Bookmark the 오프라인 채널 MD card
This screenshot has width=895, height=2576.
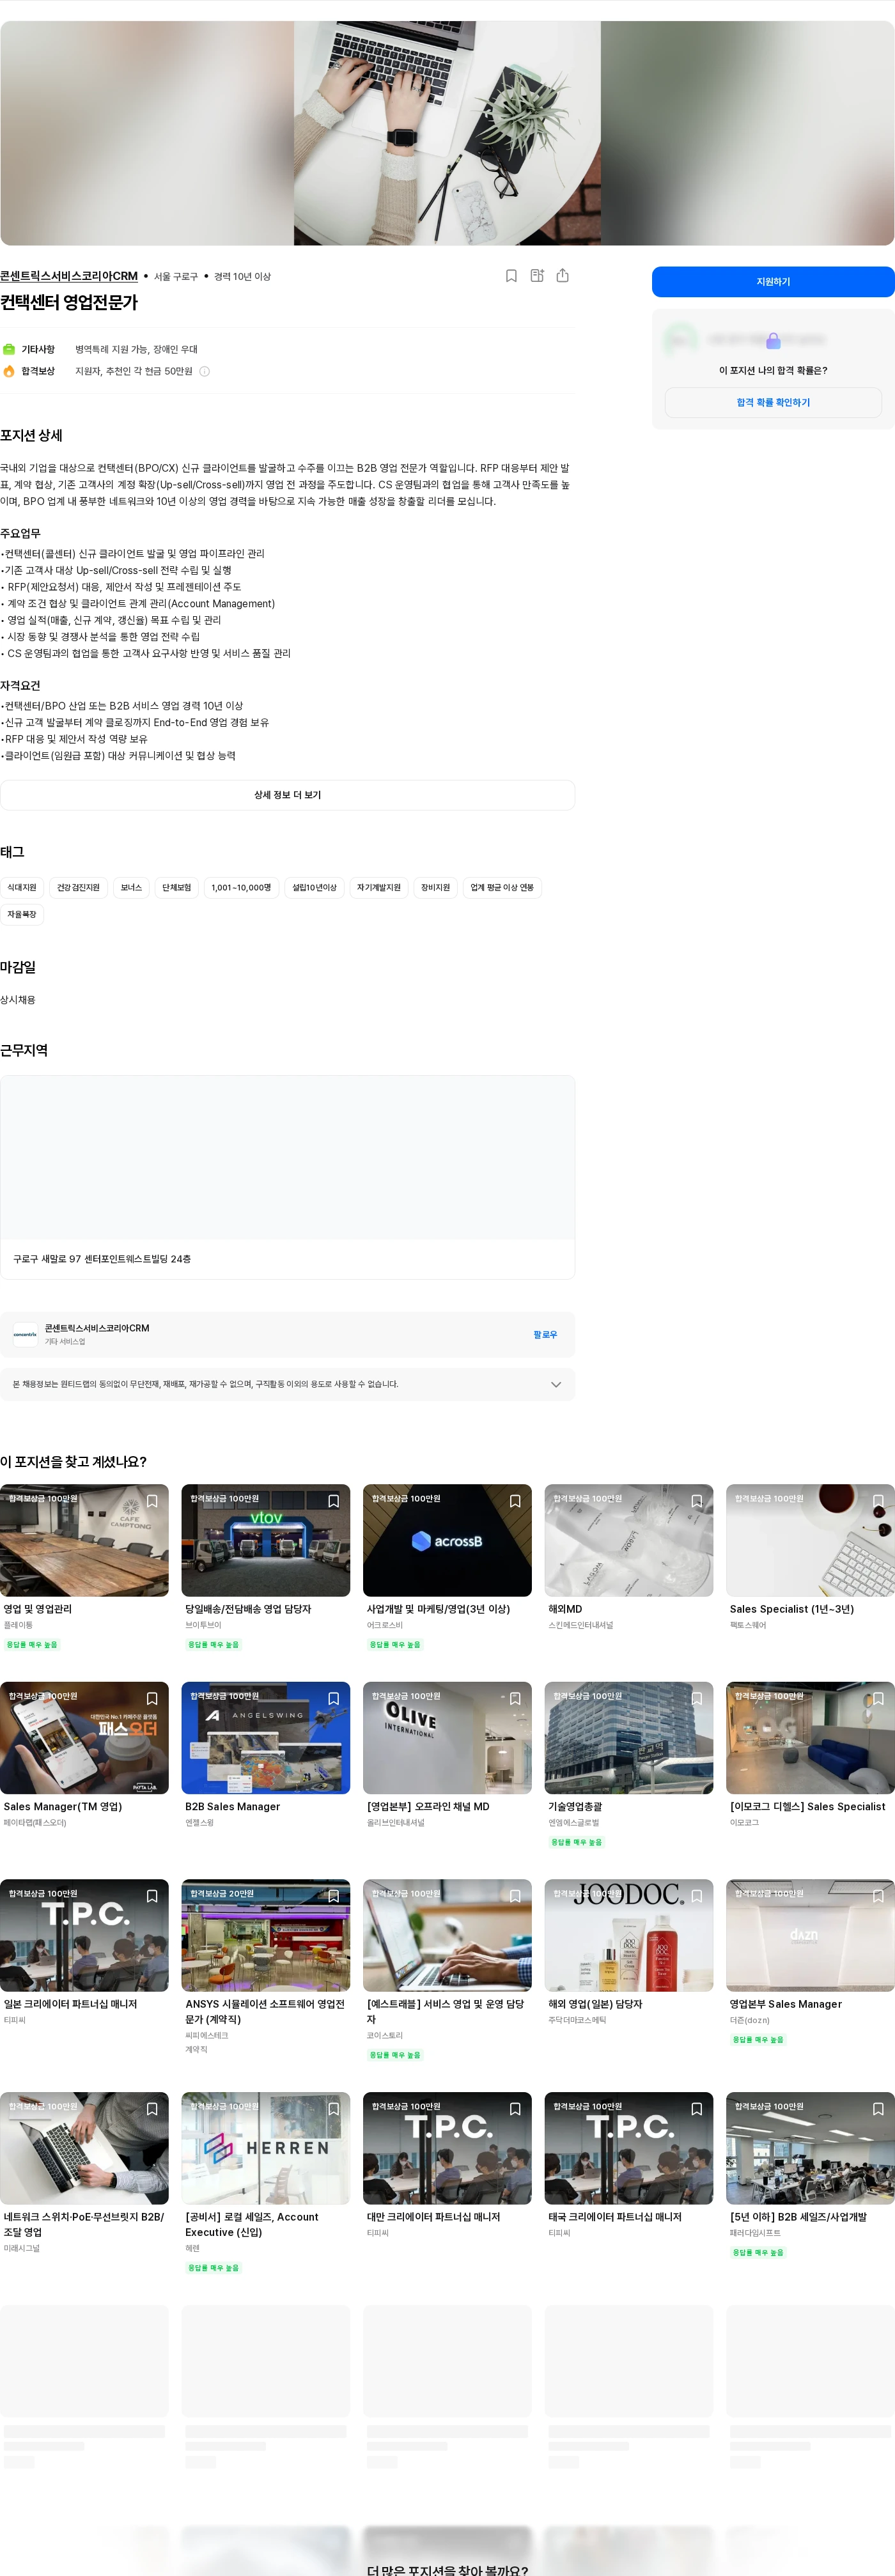tap(515, 1698)
